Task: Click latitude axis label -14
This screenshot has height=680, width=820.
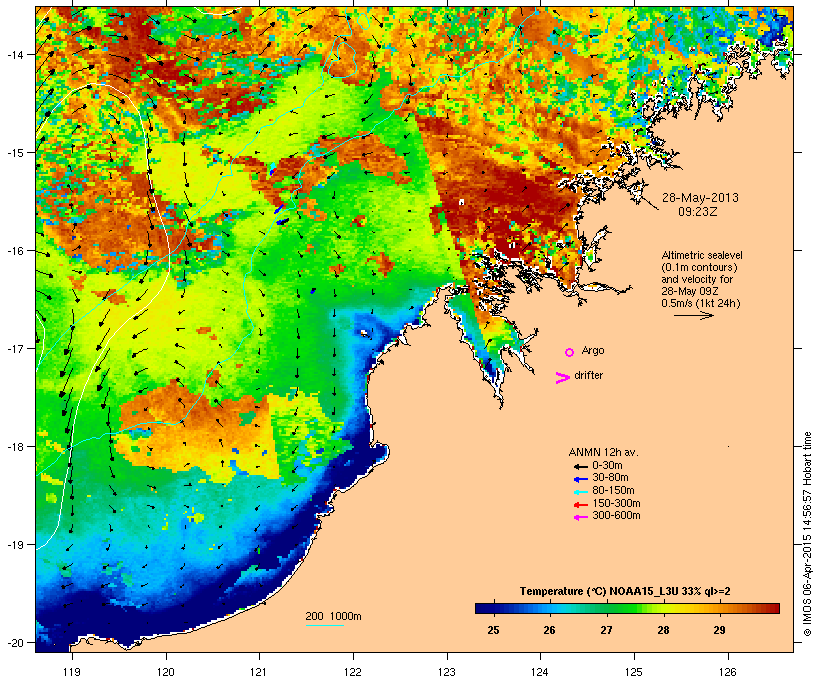Action: click(x=14, y=54)
